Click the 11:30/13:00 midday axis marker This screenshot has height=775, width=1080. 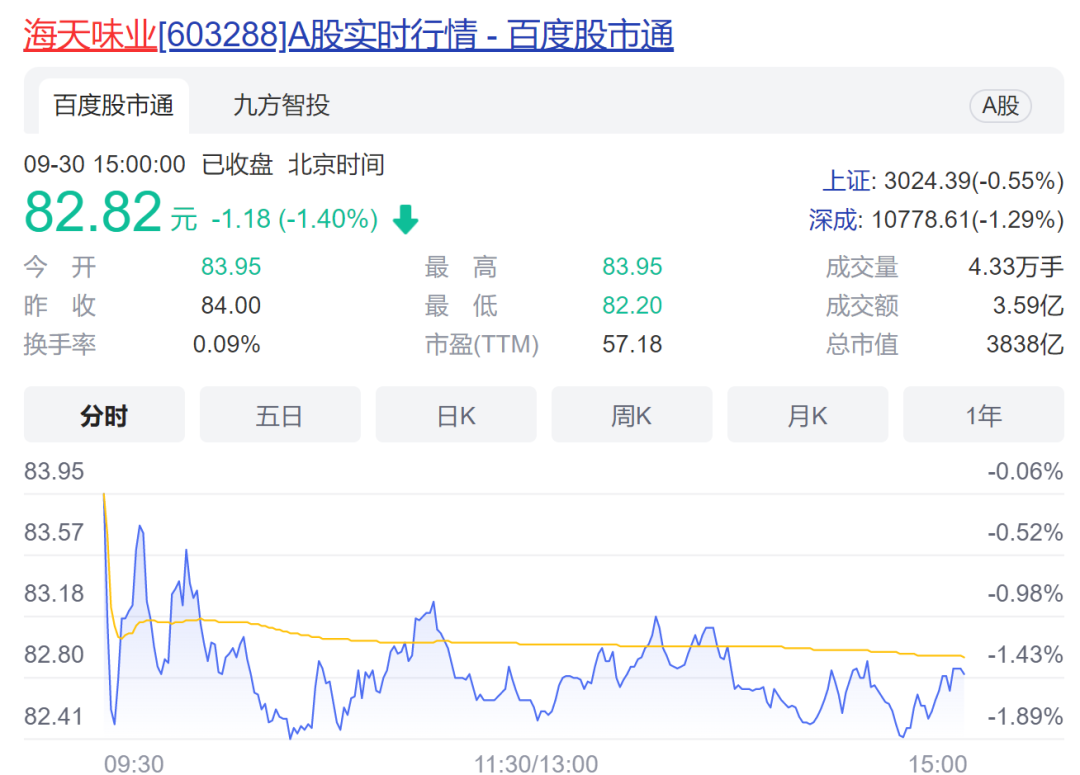pos(535,764)
